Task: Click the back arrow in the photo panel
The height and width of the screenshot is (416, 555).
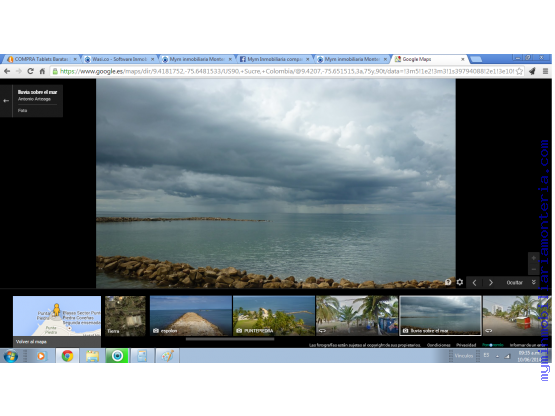Action: click(6, 101)
